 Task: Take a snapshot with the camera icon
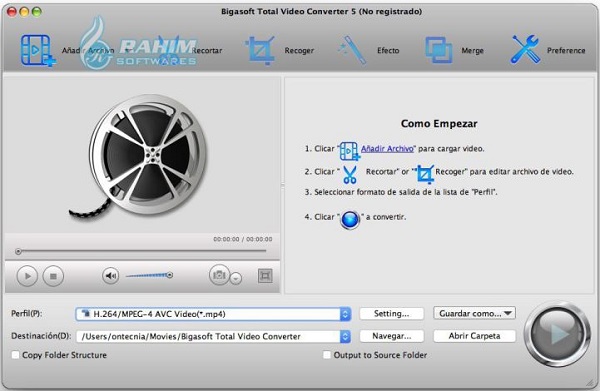[x=219, y=275]
